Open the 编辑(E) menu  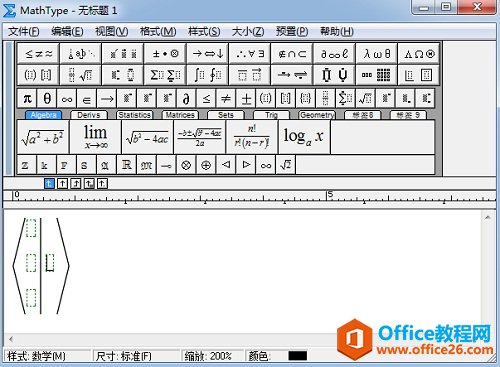pyautogui.click(x=67, y=32)
